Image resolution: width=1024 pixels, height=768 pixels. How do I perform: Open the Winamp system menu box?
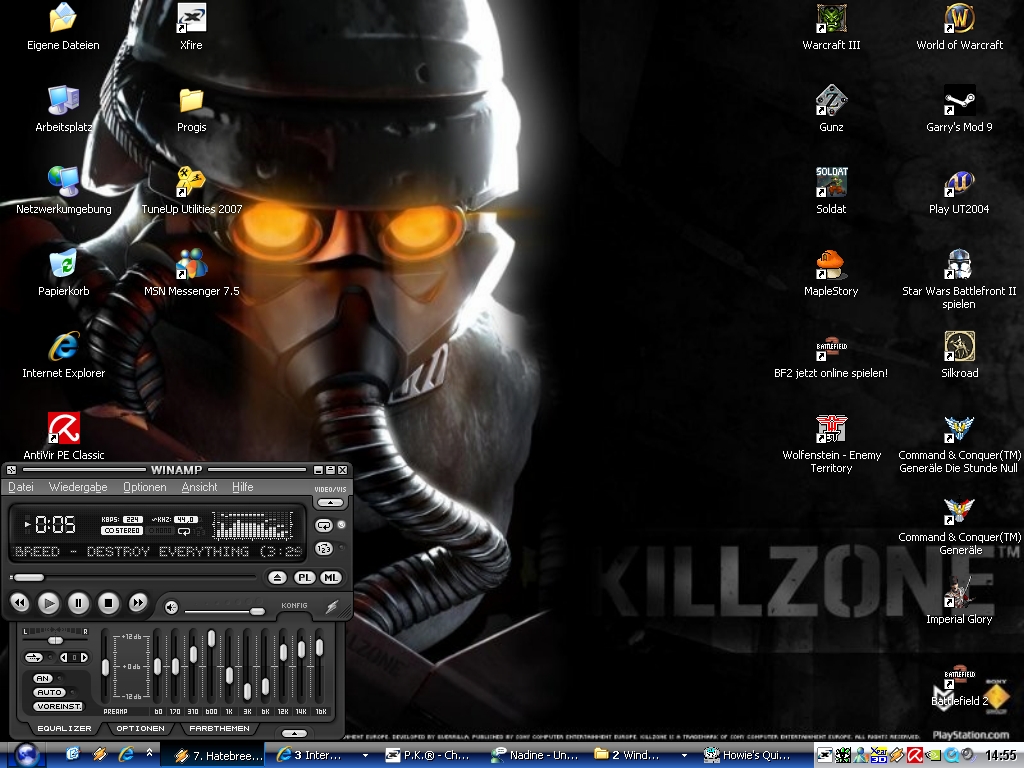point(11,470)
